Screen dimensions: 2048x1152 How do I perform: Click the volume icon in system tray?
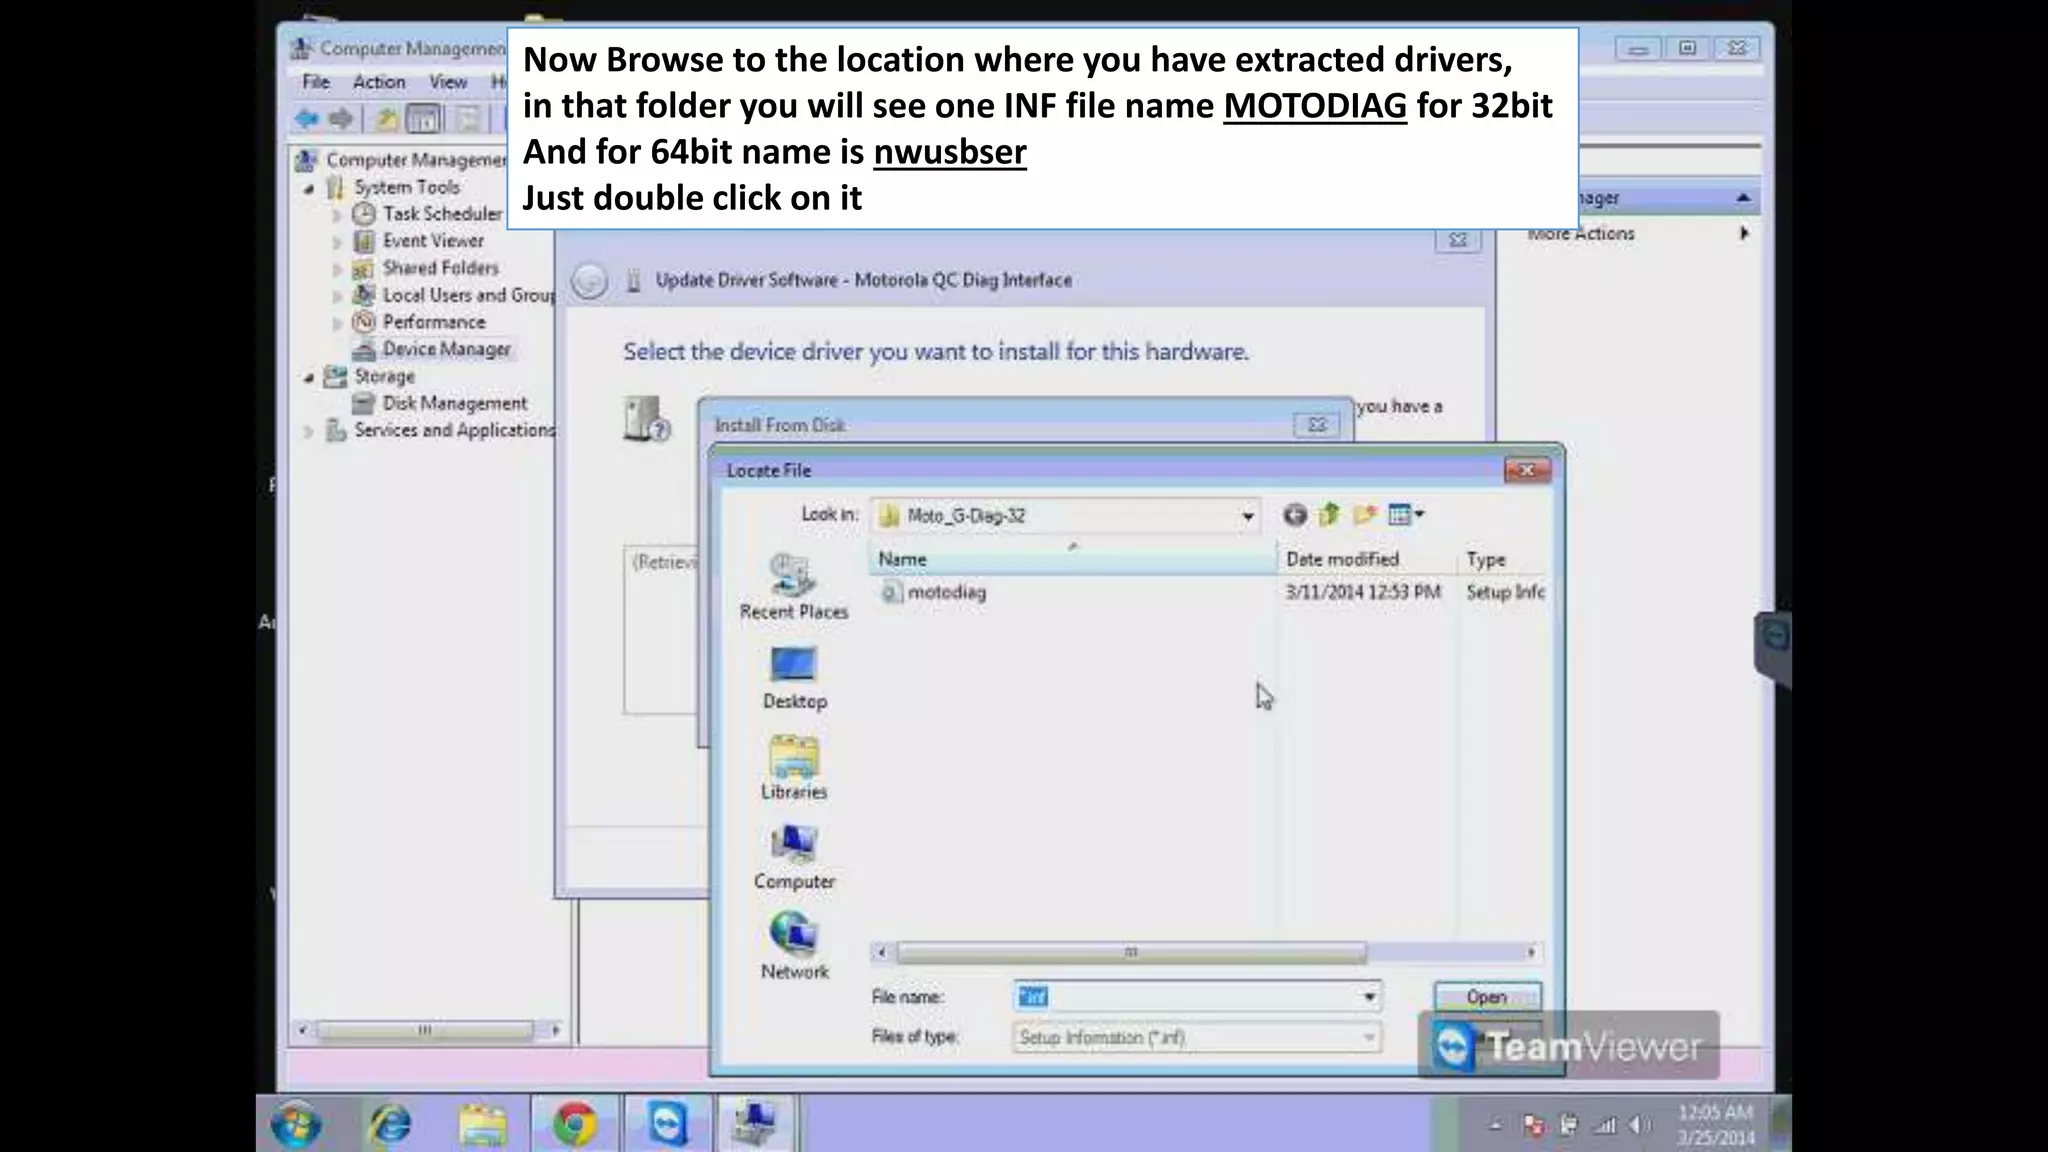tap(1639, 1125)
